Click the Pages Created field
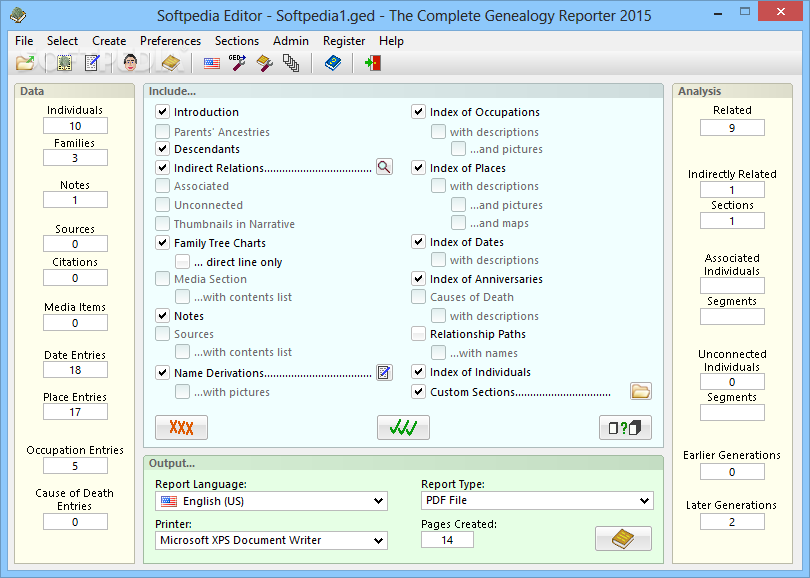810x578 pixels. (447, 540)
